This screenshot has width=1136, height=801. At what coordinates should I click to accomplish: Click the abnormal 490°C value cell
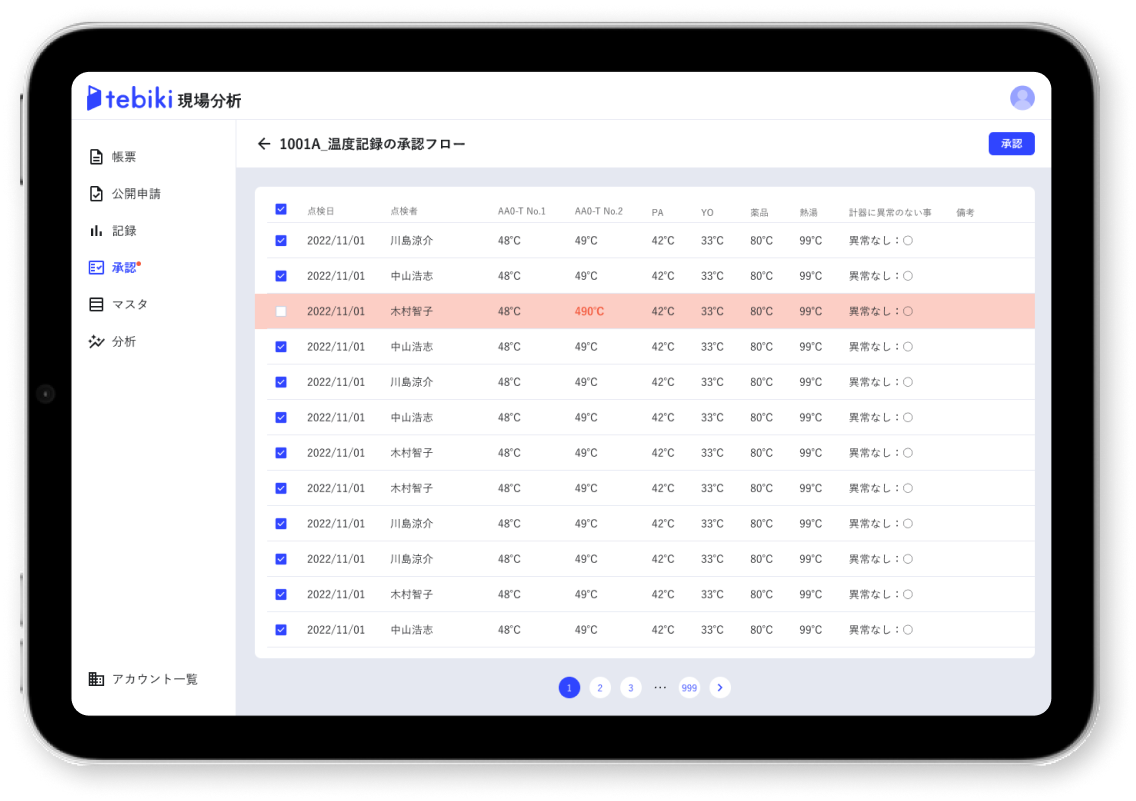coord(589,312)
